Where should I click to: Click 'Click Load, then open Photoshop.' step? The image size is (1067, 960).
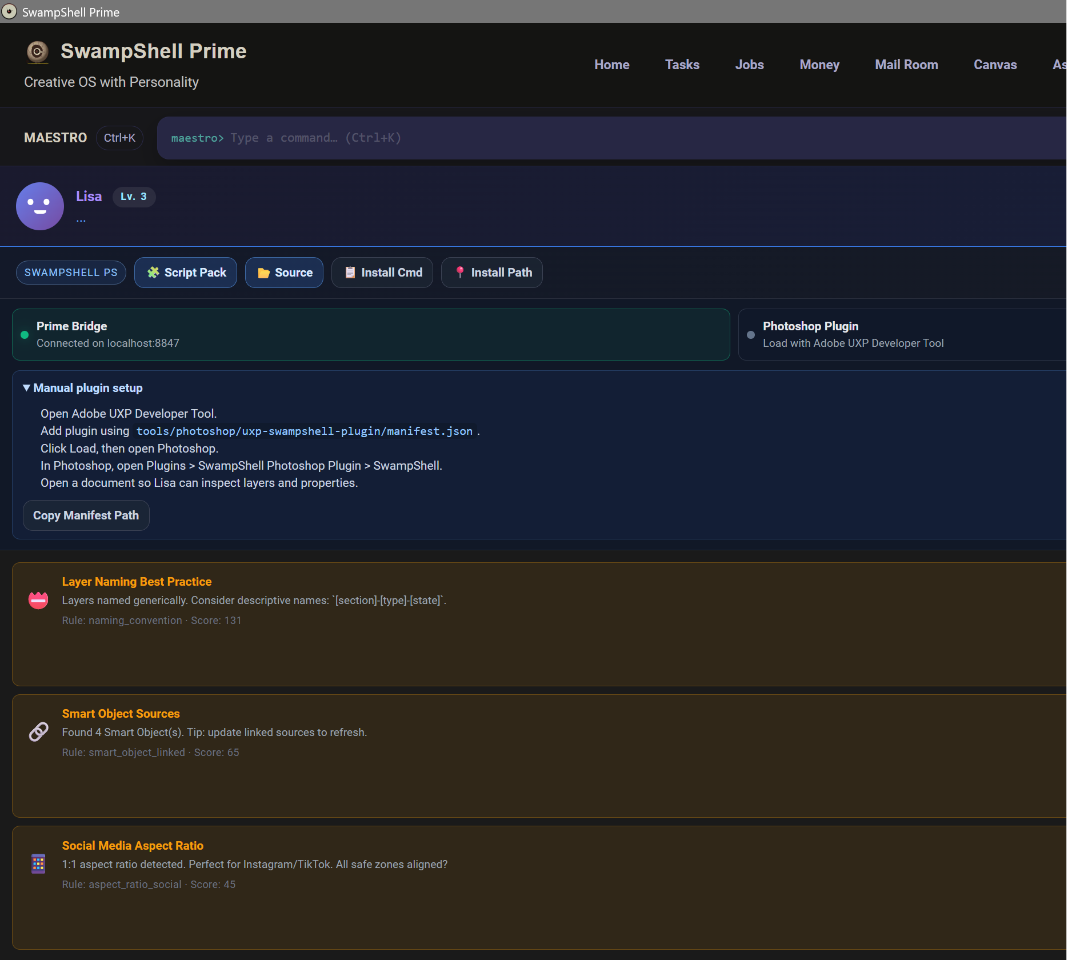[x=129, y=448]
